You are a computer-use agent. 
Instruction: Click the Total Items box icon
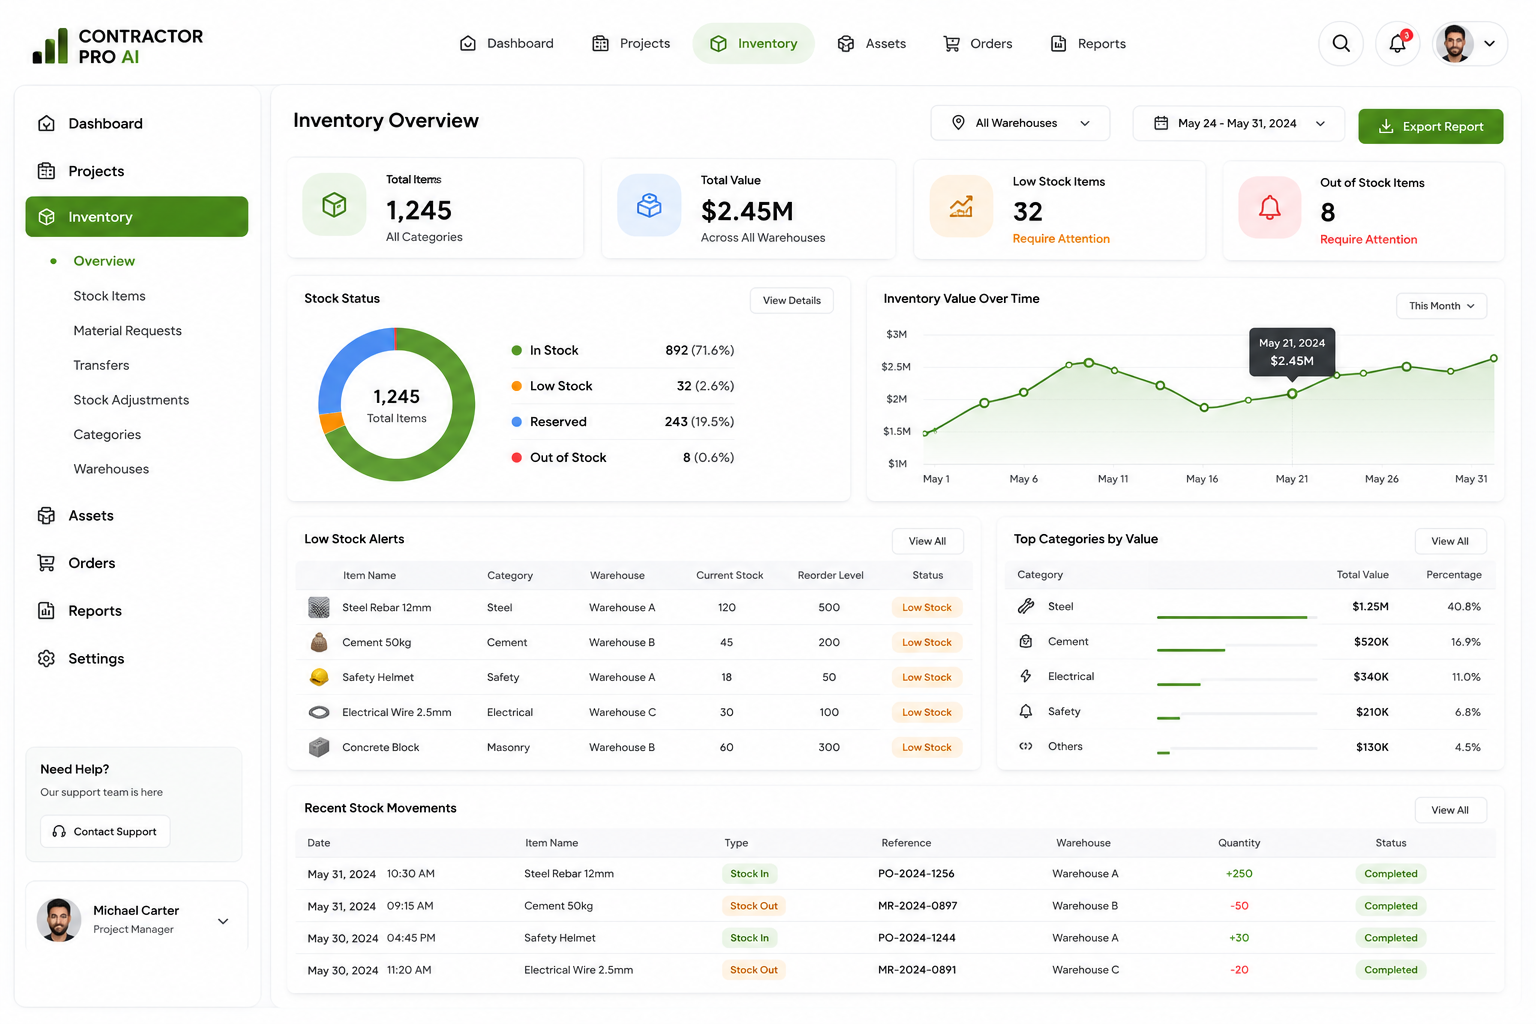(x=334, y=205)
